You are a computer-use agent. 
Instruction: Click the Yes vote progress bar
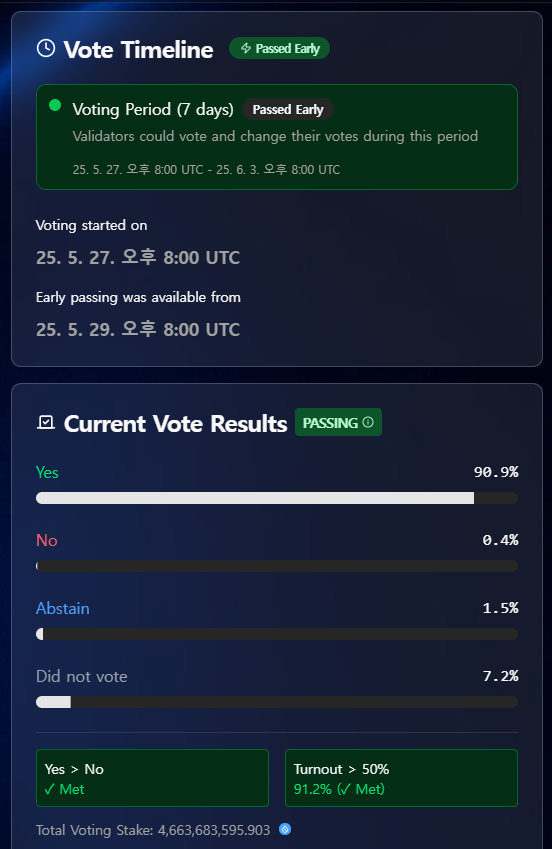tap(277, 498)
